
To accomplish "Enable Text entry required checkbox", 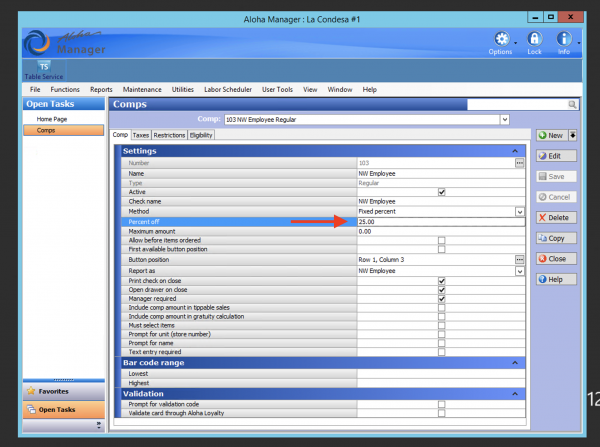I will (442, 352).
